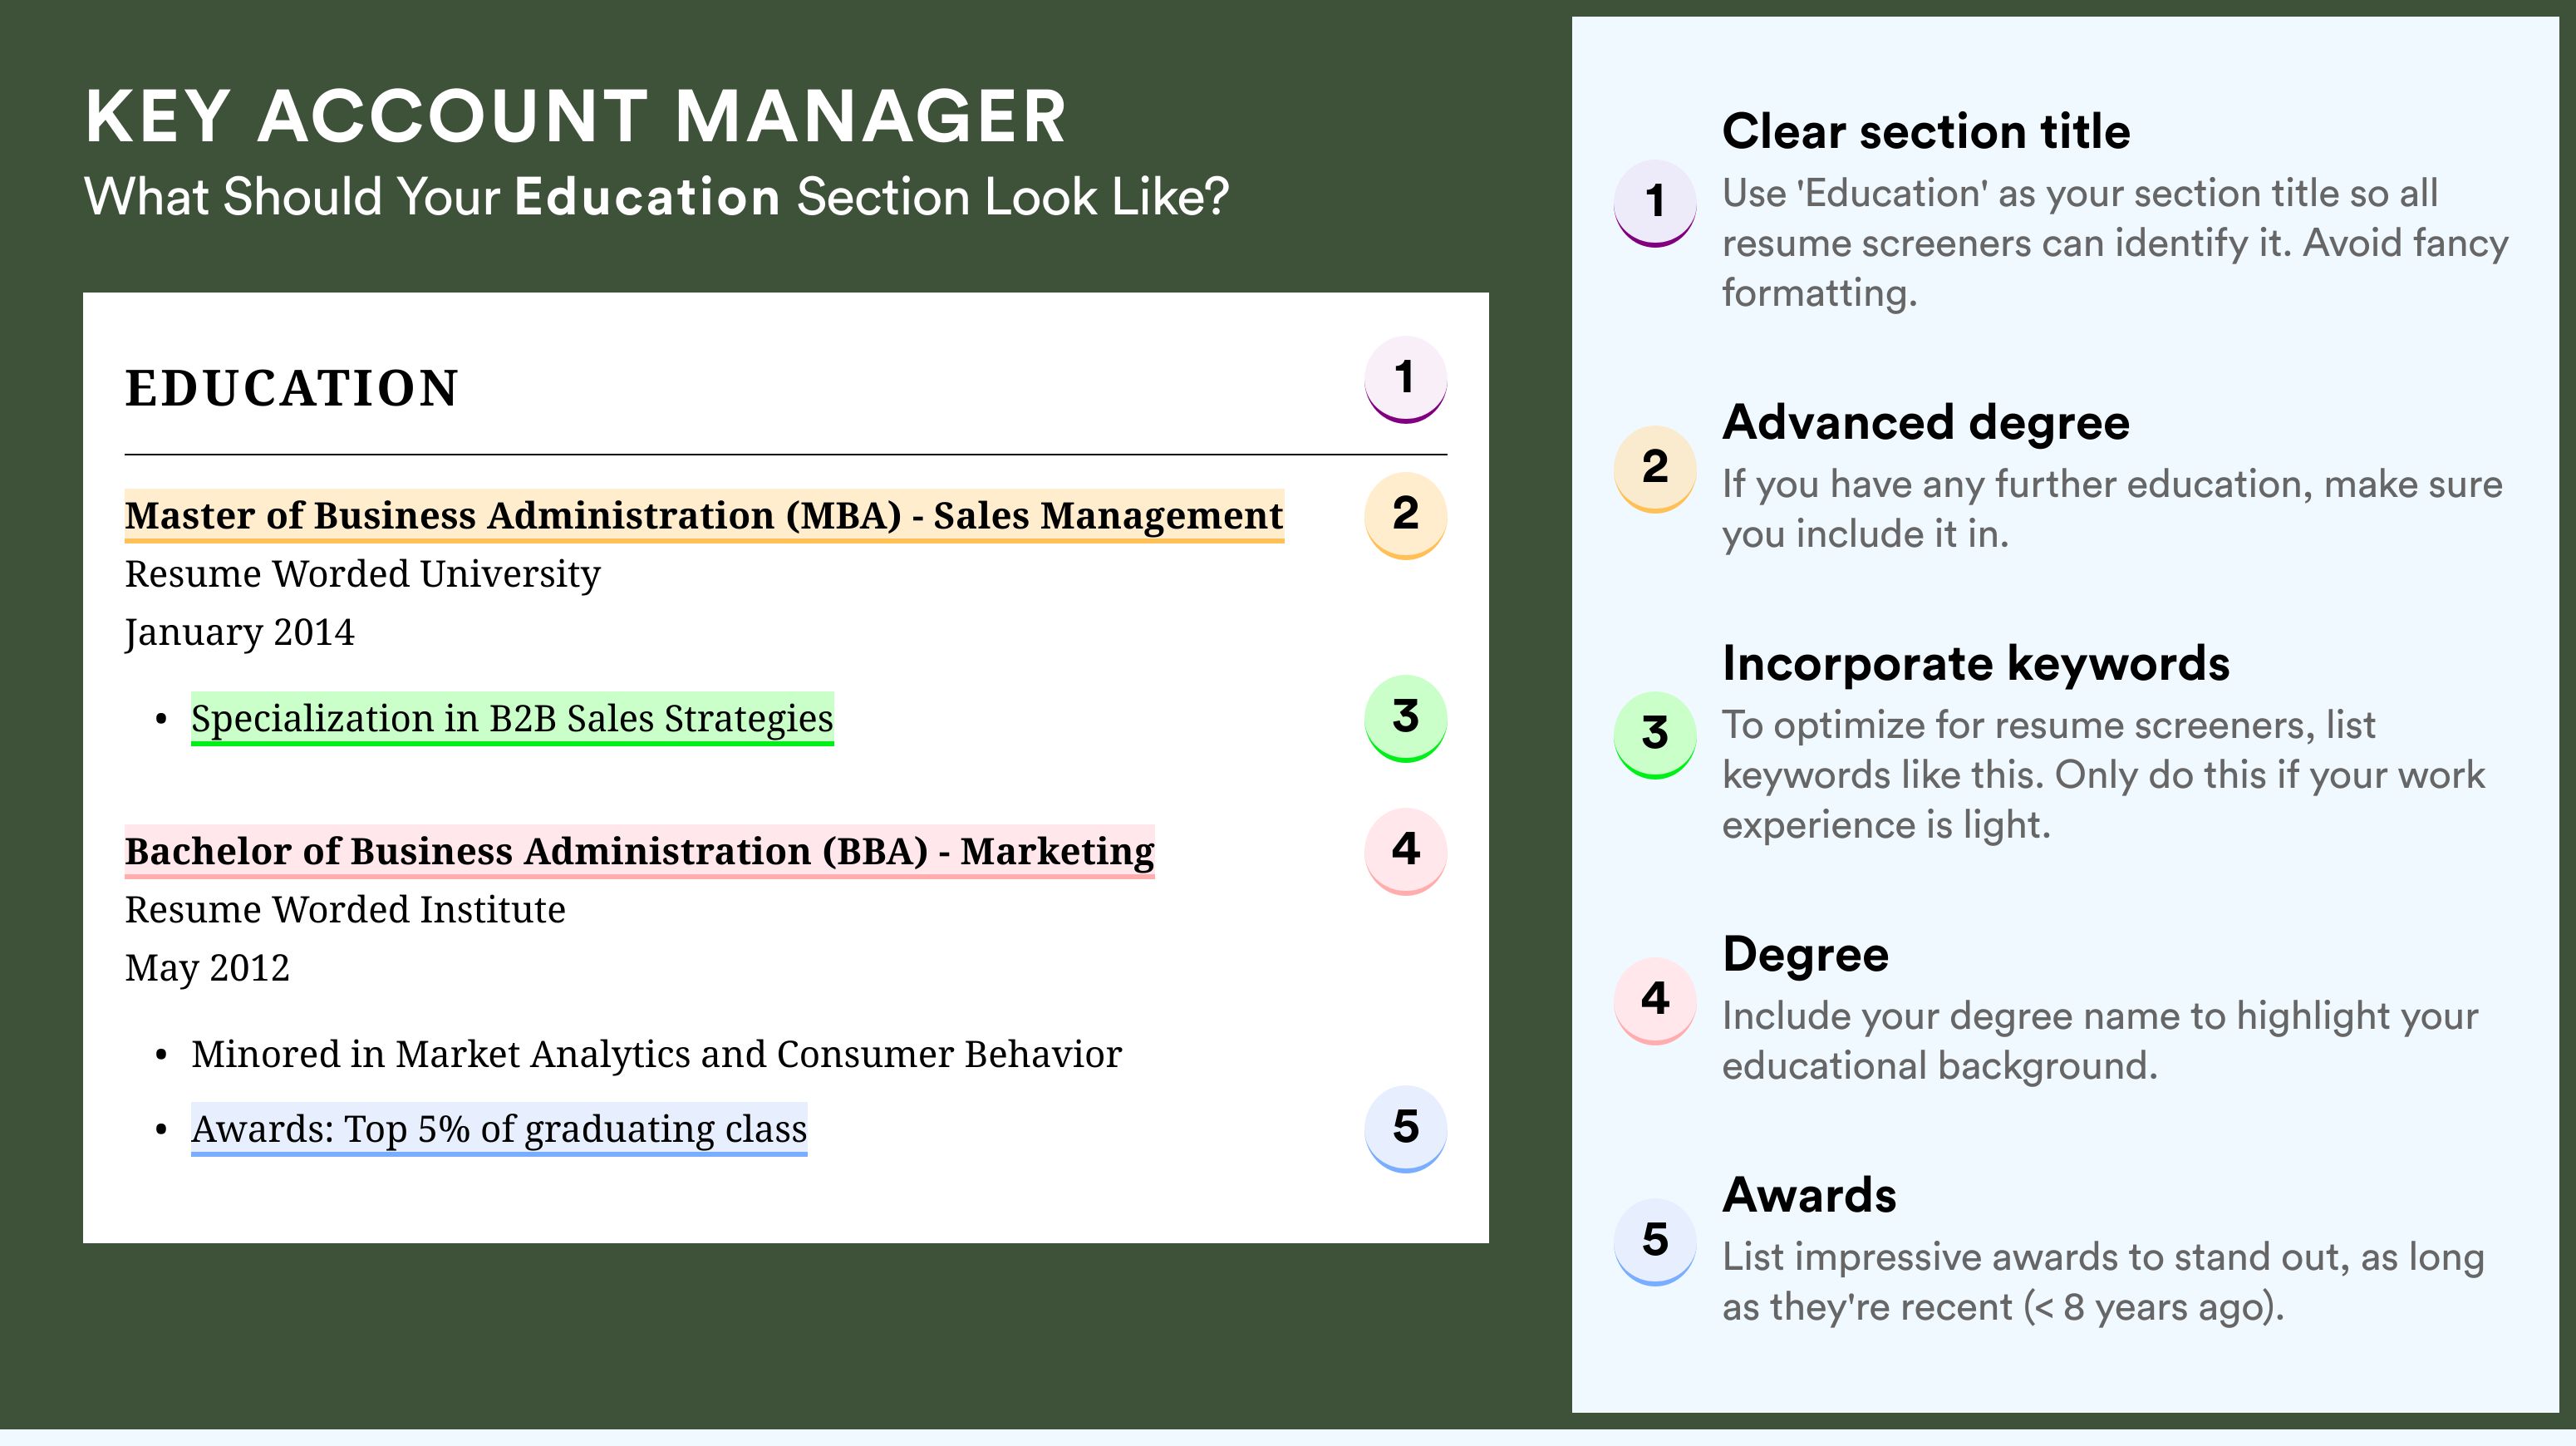This screenshot has height=1446, width=2576.
Task: Select the "EDUCATION" resume section heading
Action: coord(291,388)
